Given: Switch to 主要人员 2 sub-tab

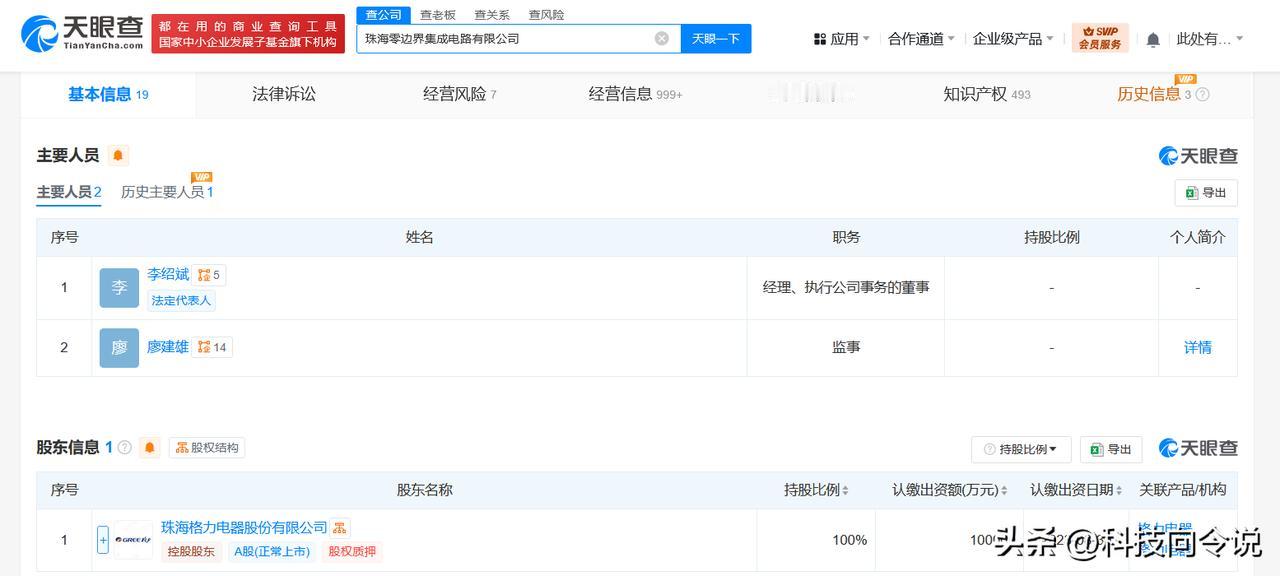Looking at the screenshot, I should (69, 192).
